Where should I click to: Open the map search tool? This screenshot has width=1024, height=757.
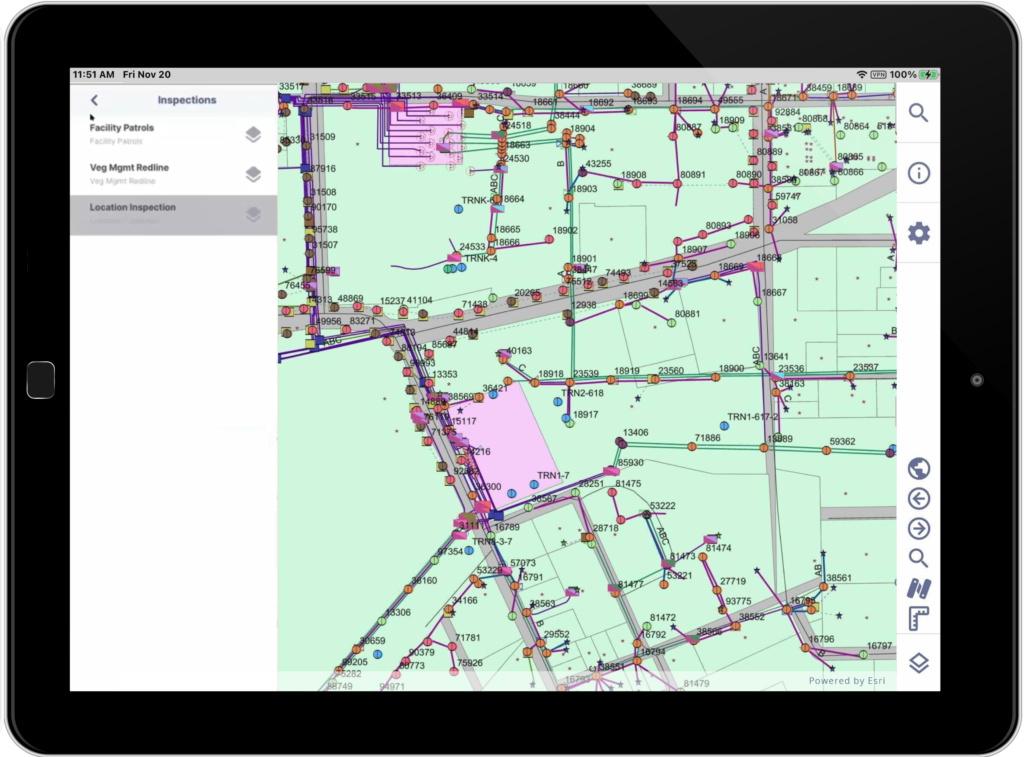[x=918, y=114]
